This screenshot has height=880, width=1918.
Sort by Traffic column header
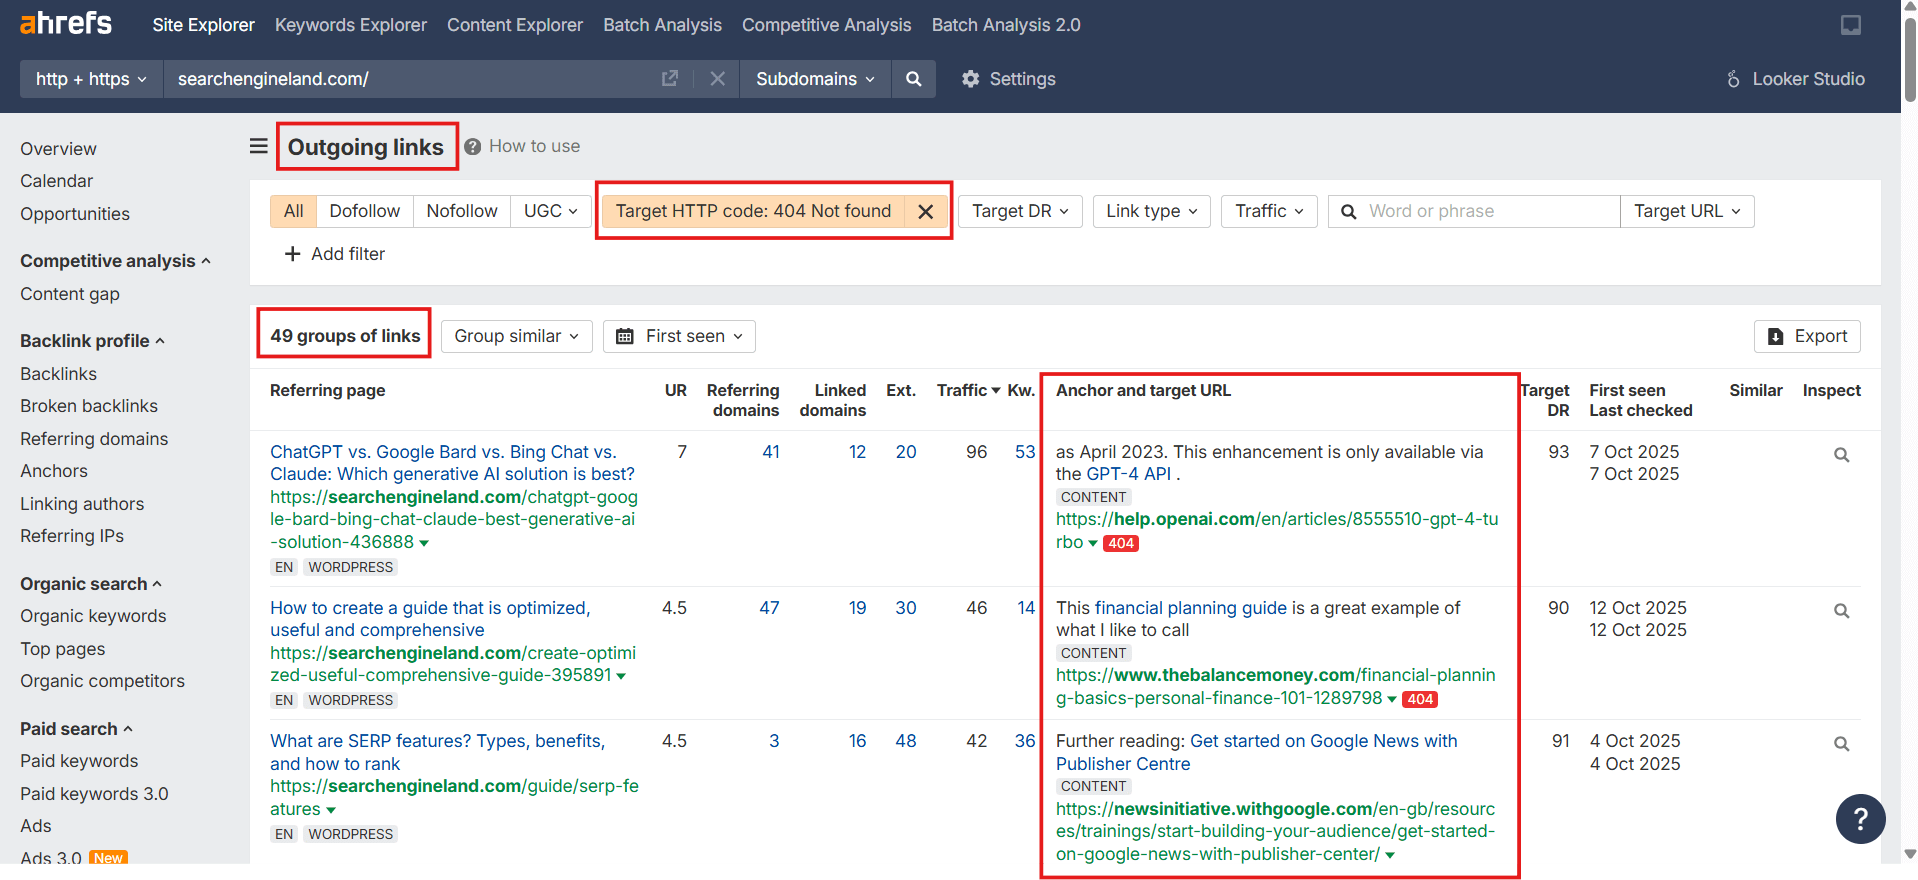[968, 390]
